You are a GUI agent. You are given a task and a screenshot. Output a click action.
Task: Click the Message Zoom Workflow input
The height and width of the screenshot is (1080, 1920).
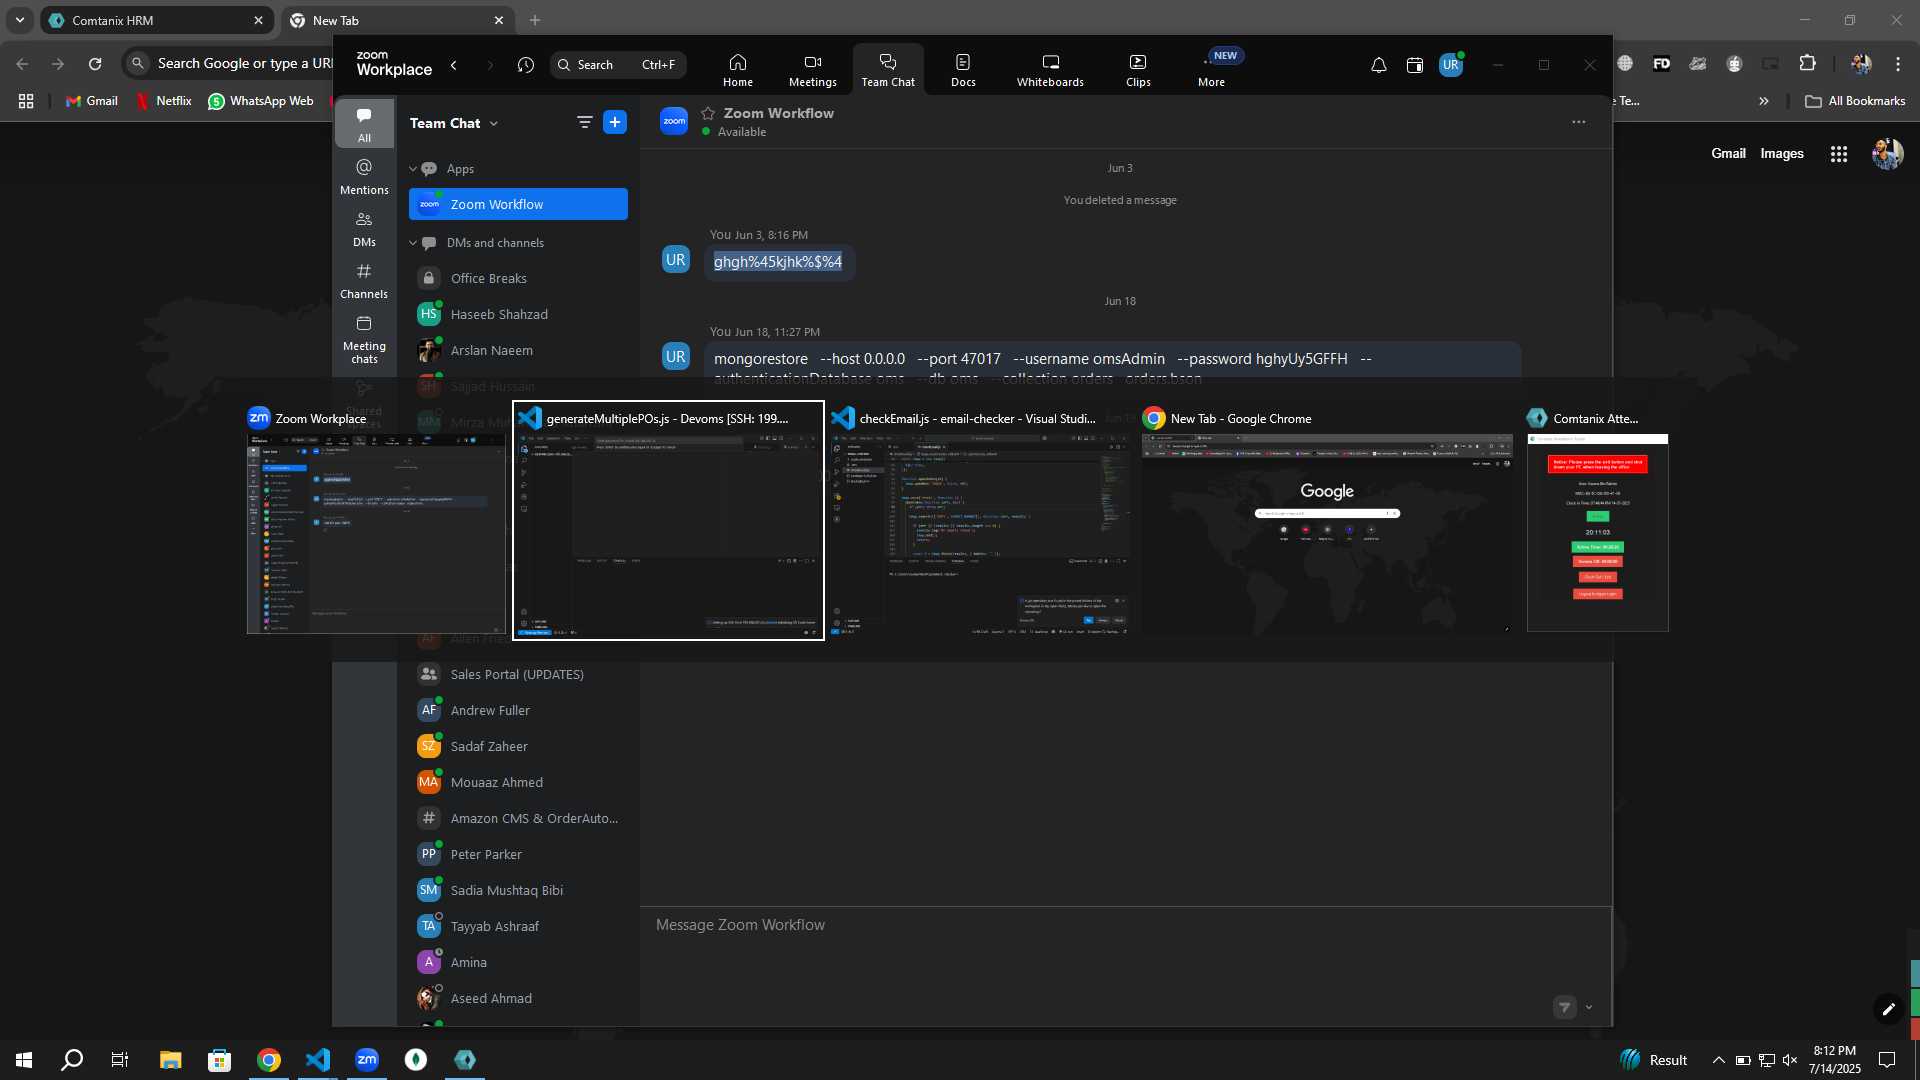(1125, 925)
